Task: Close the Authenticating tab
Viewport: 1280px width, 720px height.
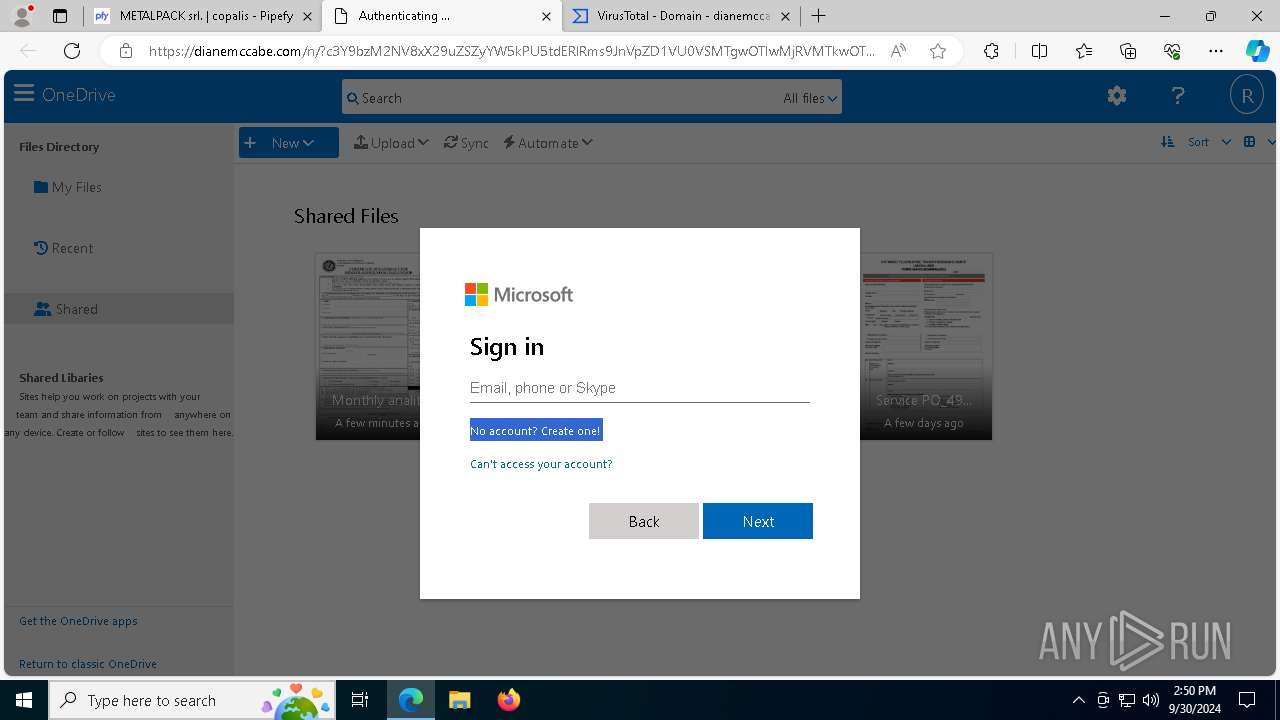Action: tap(546, 16)
